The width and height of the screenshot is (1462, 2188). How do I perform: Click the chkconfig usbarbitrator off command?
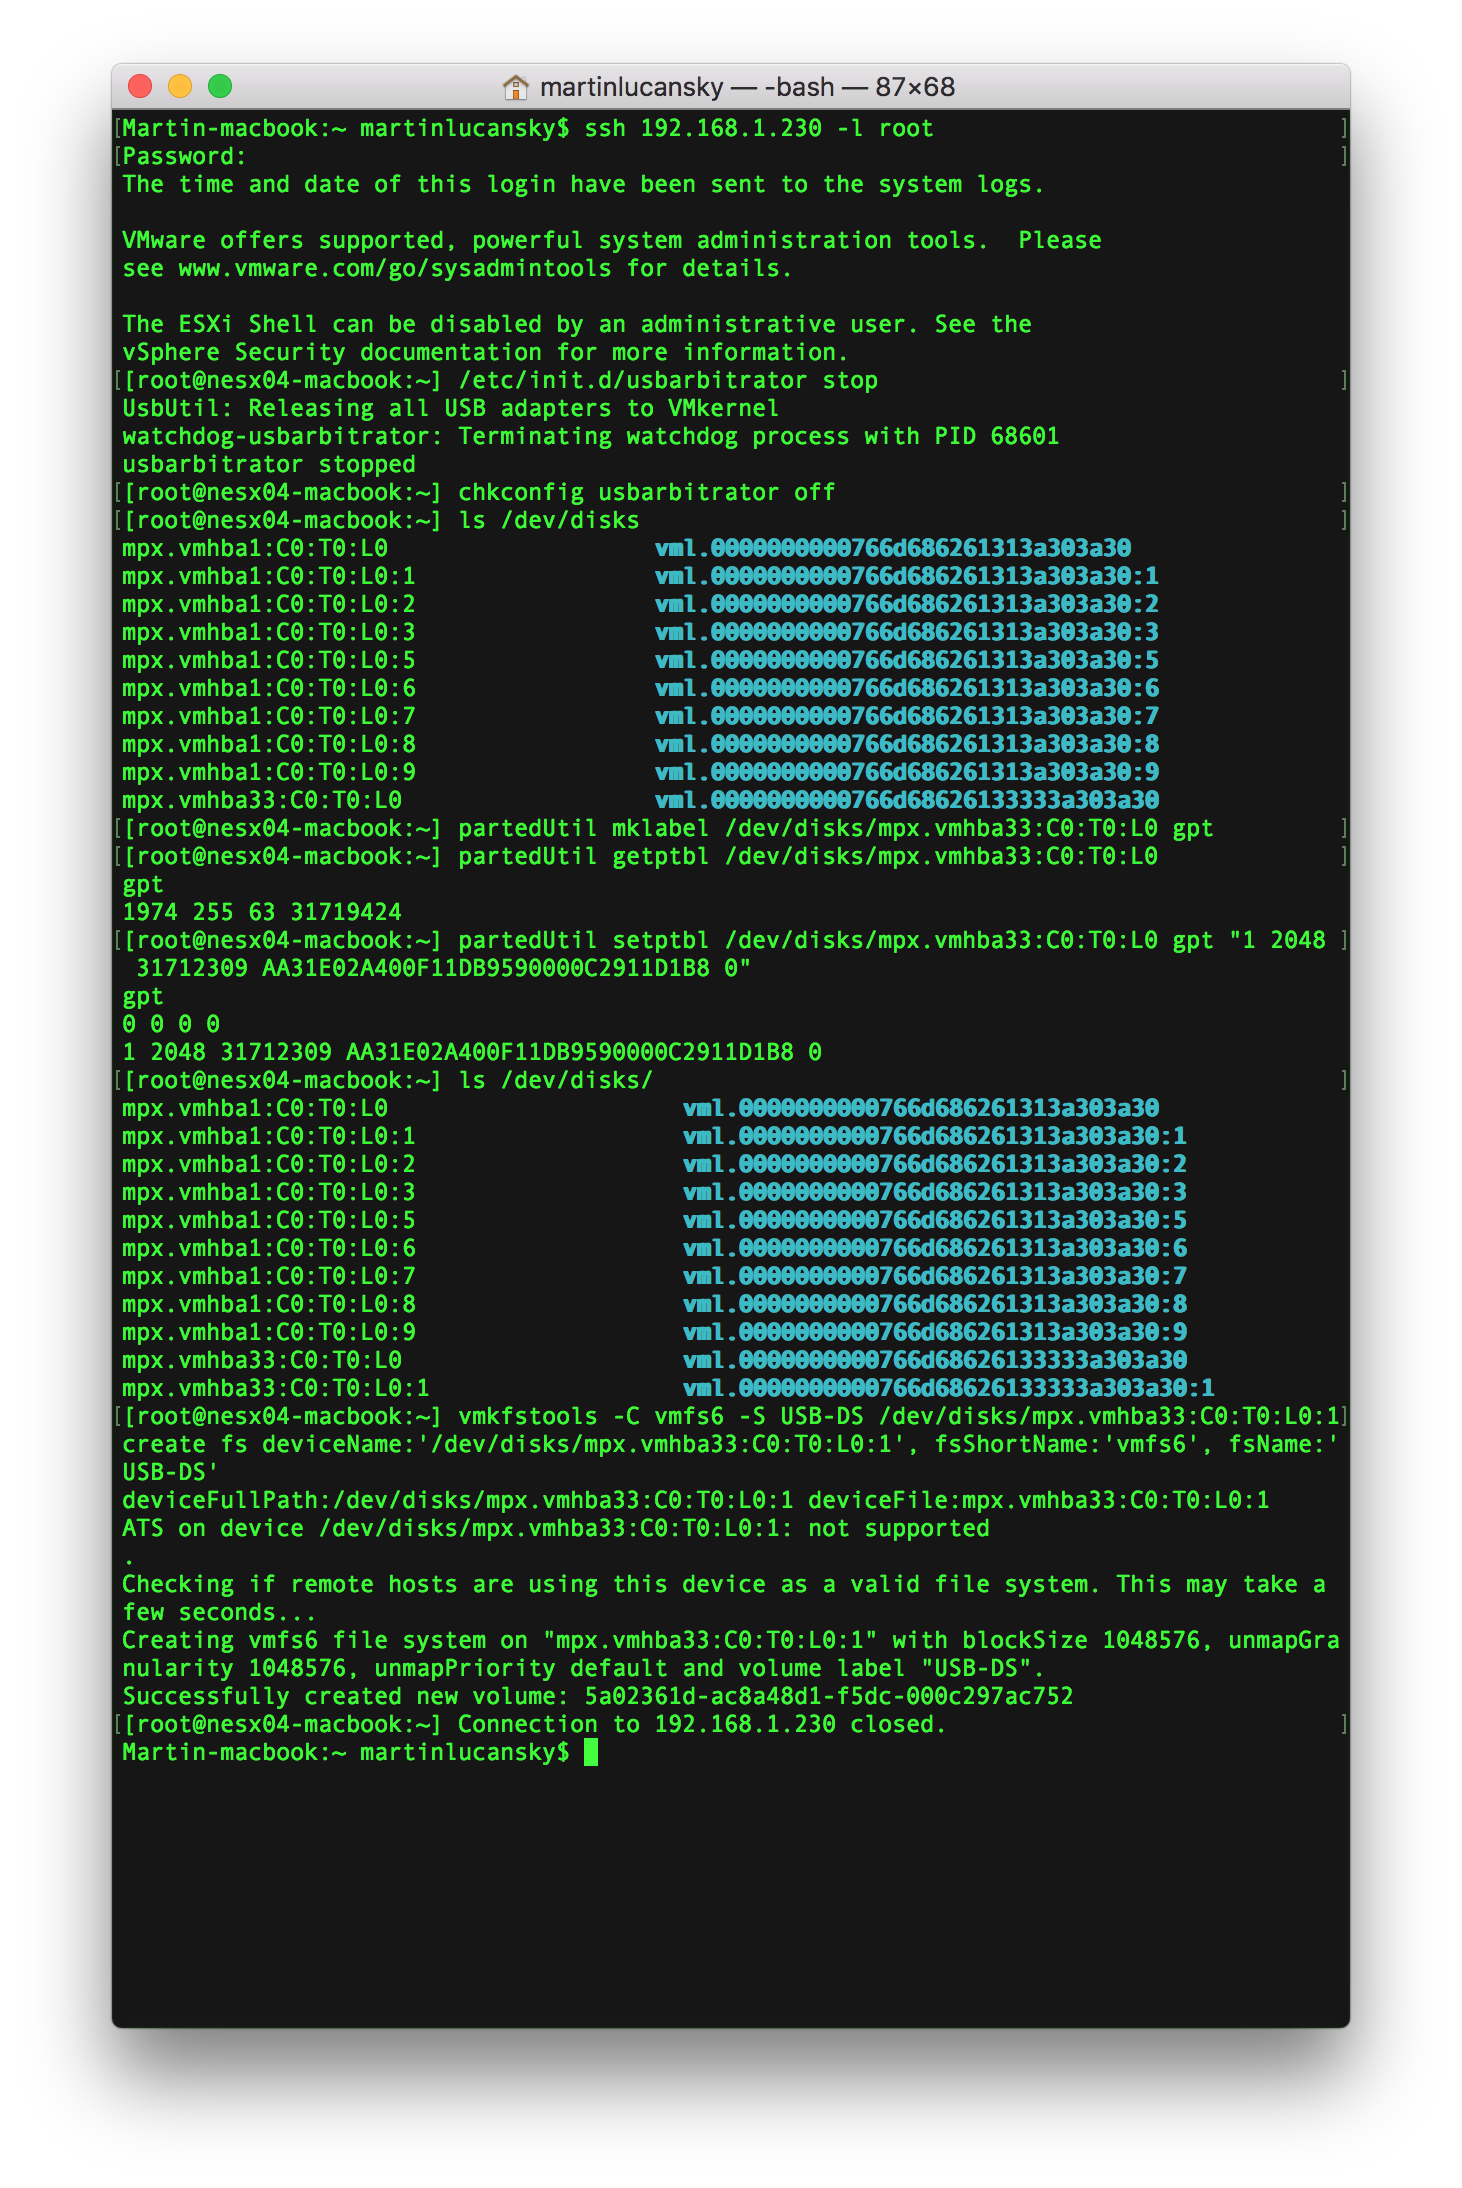(647, 492)
